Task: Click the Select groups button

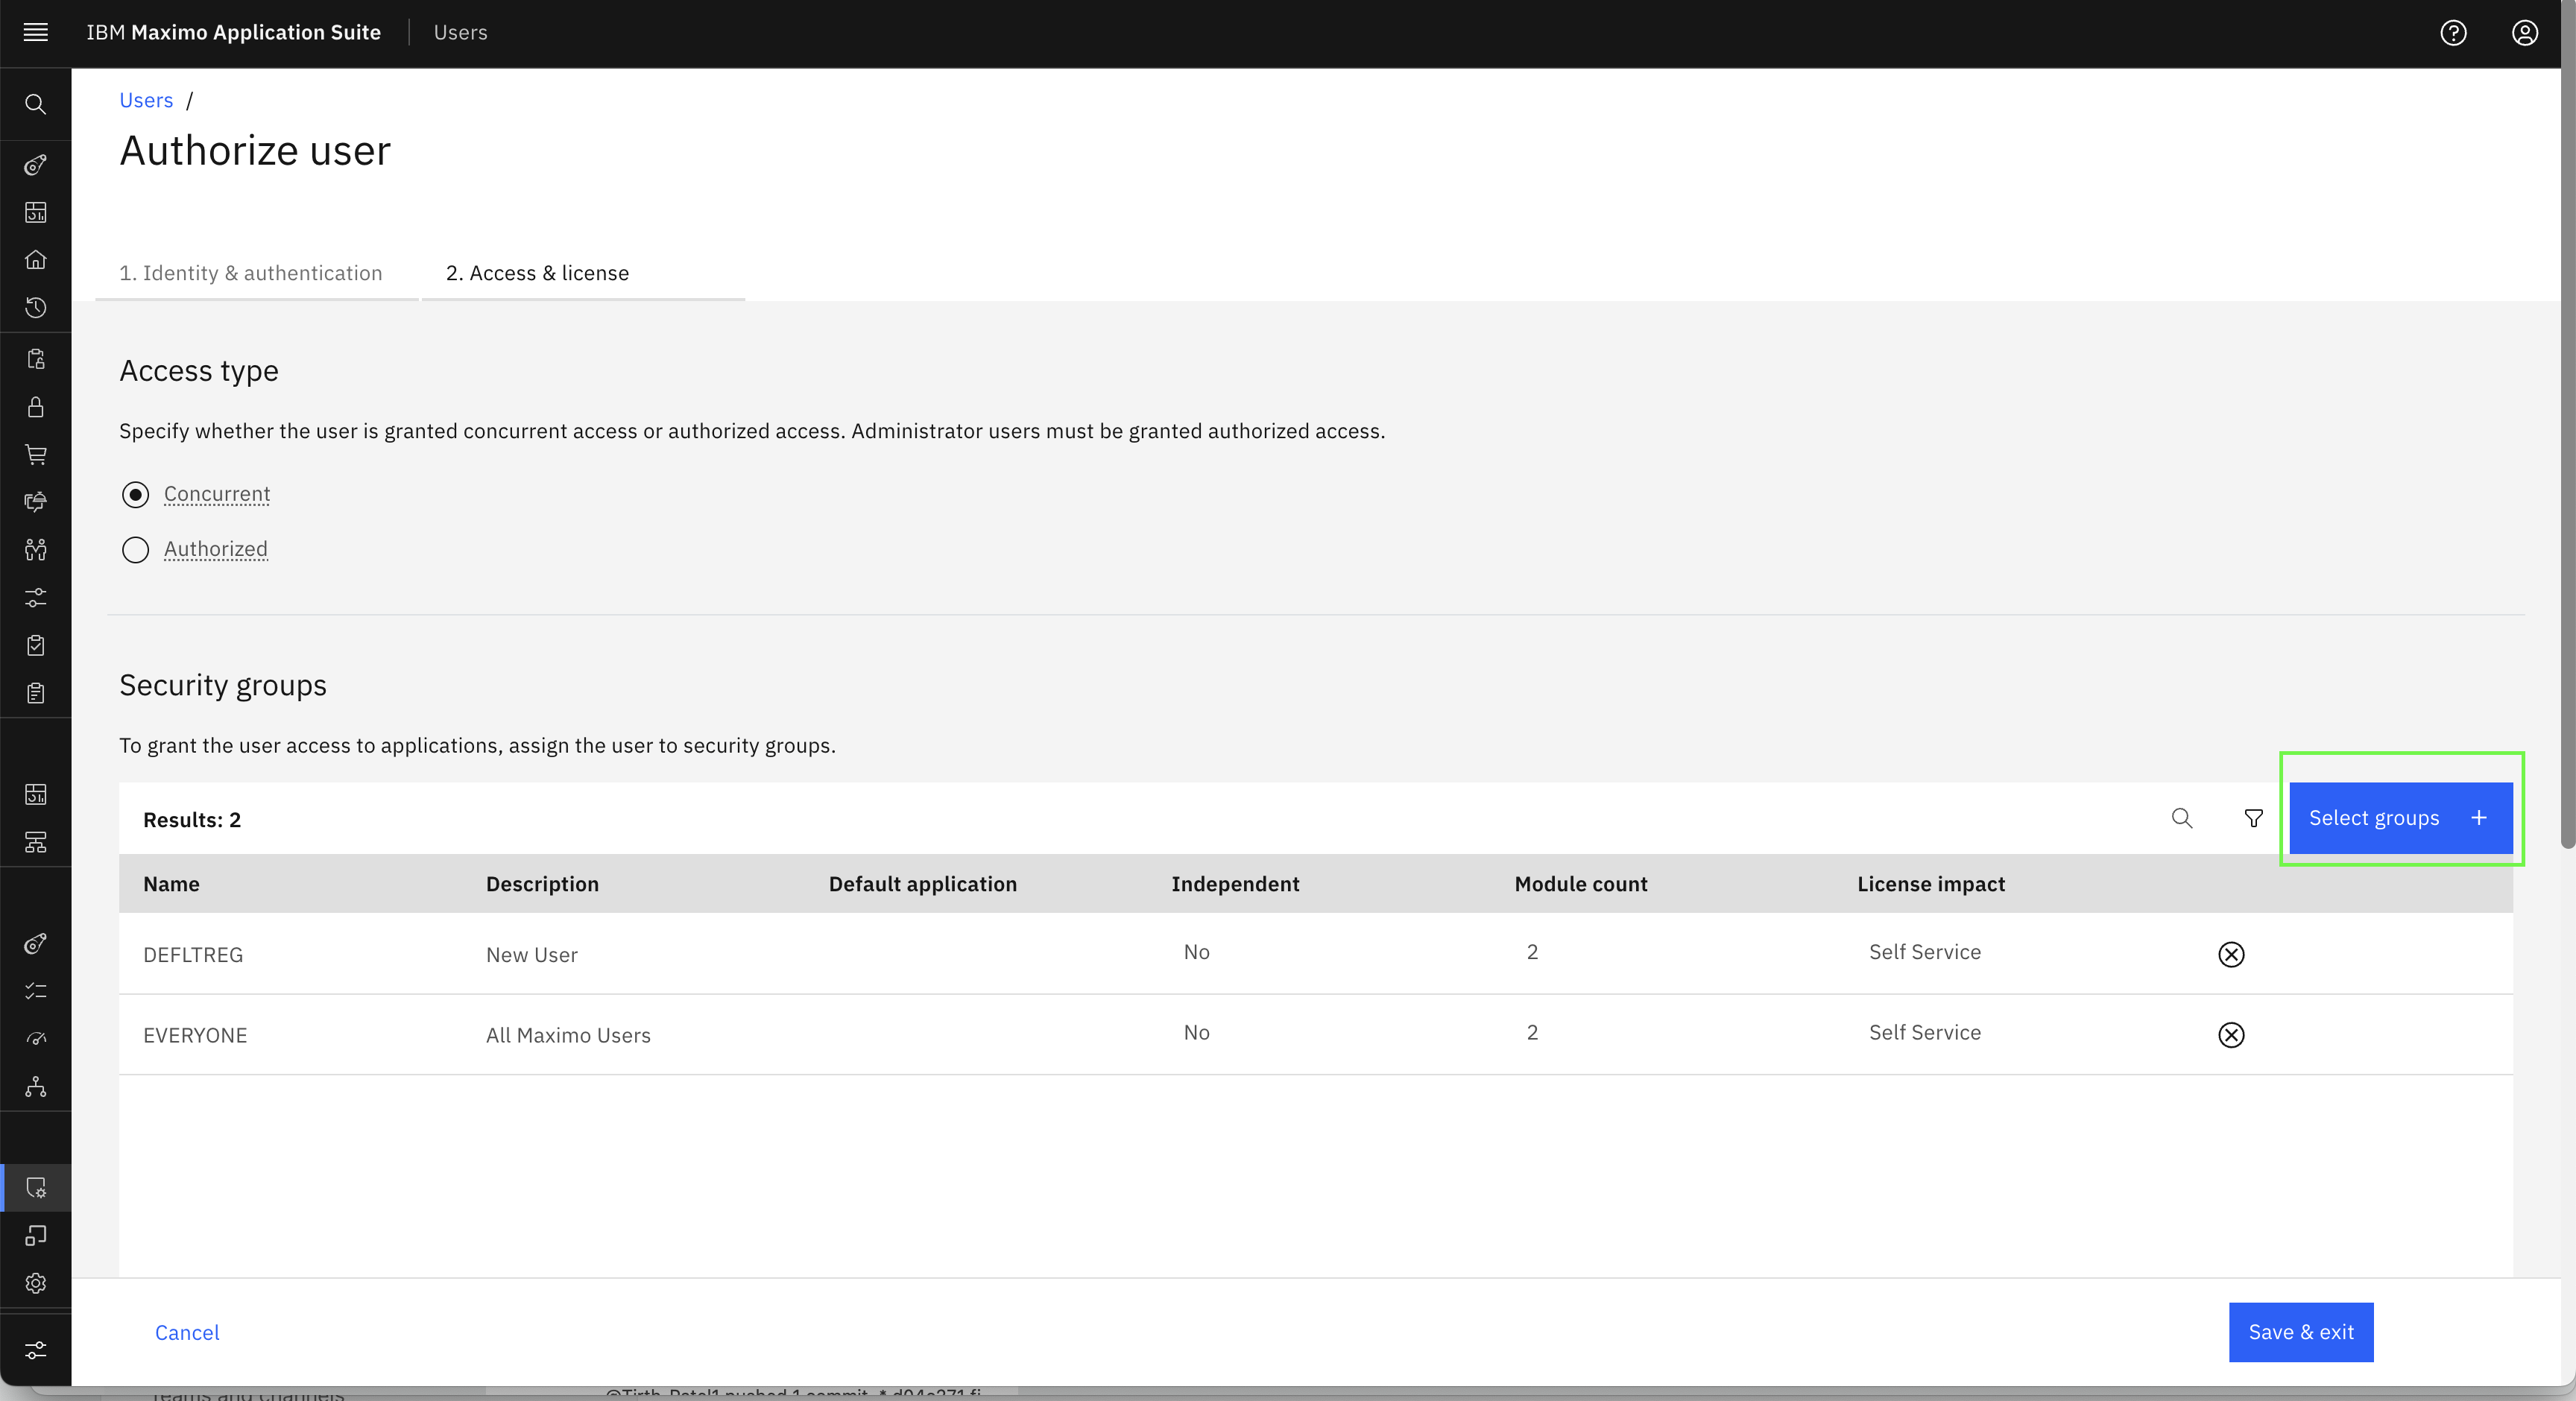Action: pos(2400,818)
